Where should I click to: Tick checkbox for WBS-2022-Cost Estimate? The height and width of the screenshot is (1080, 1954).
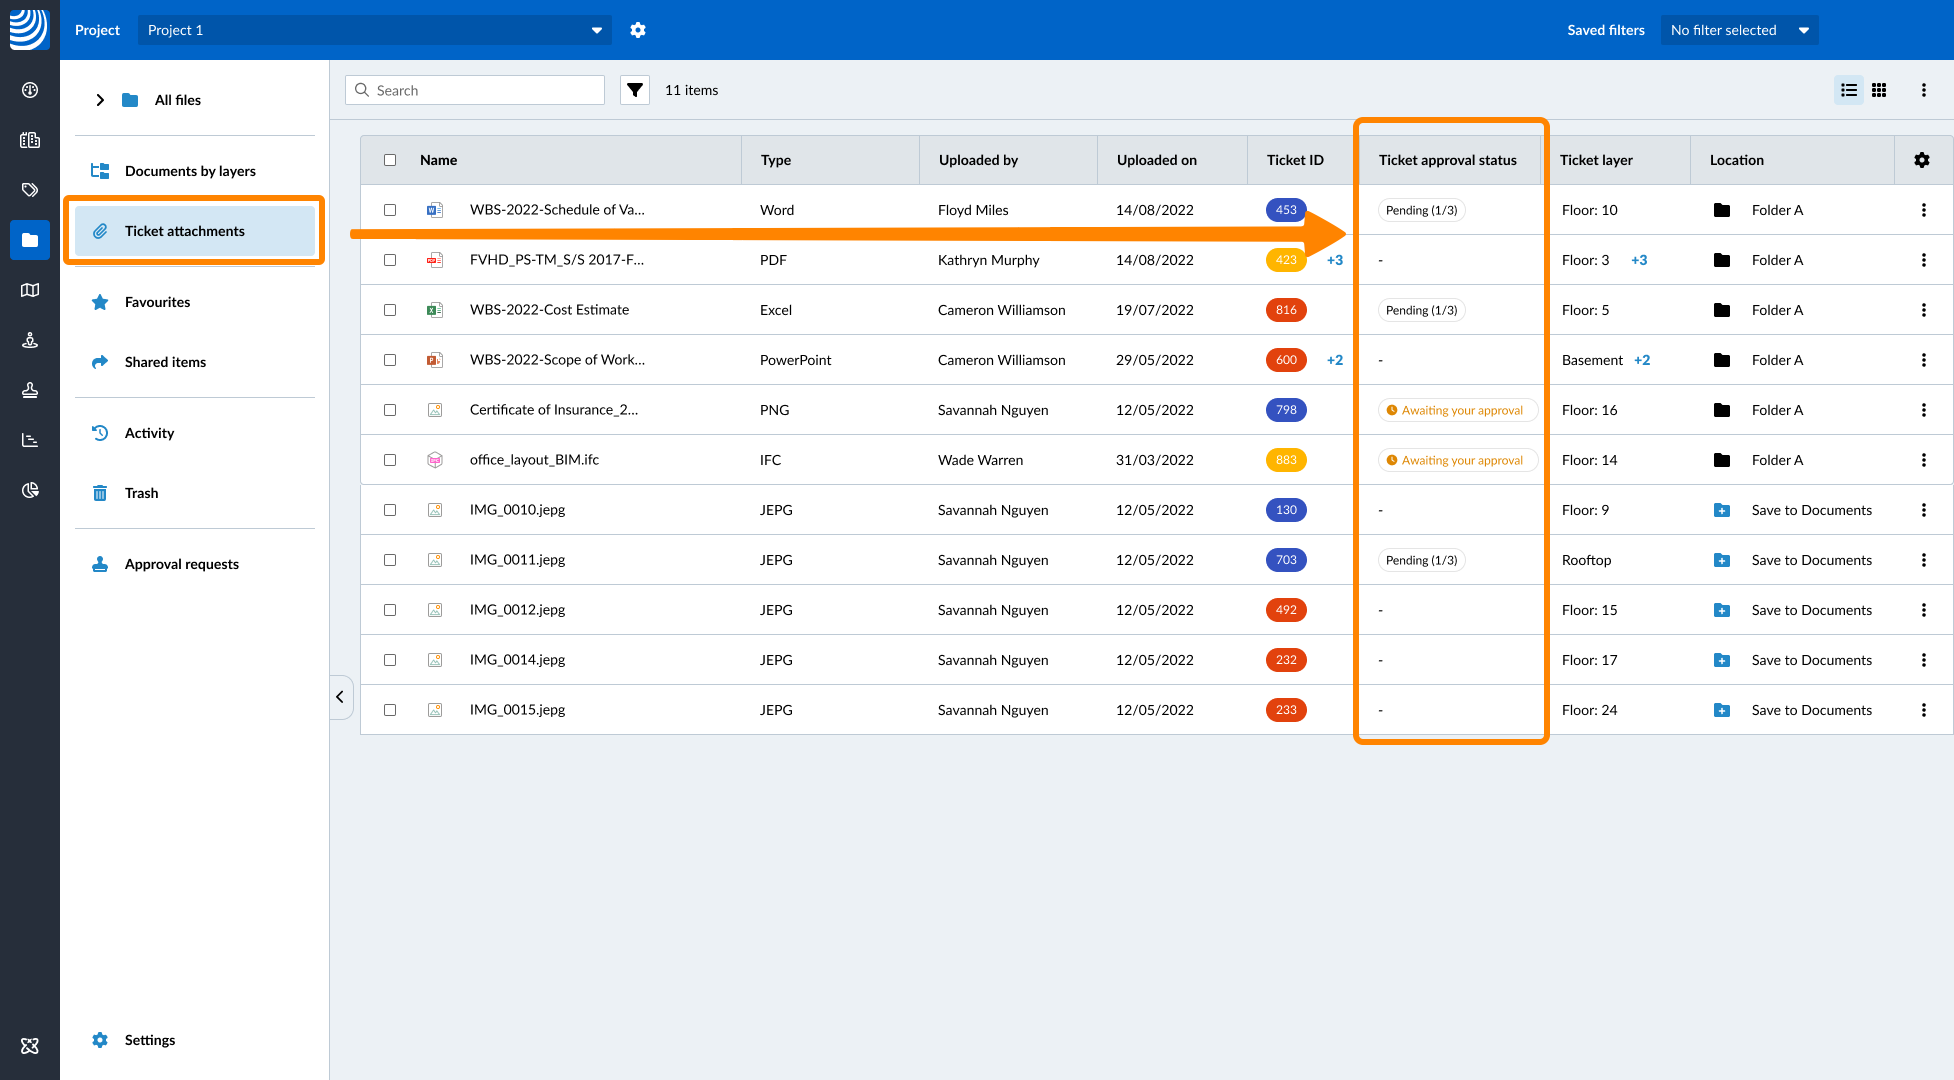[390, 310]
